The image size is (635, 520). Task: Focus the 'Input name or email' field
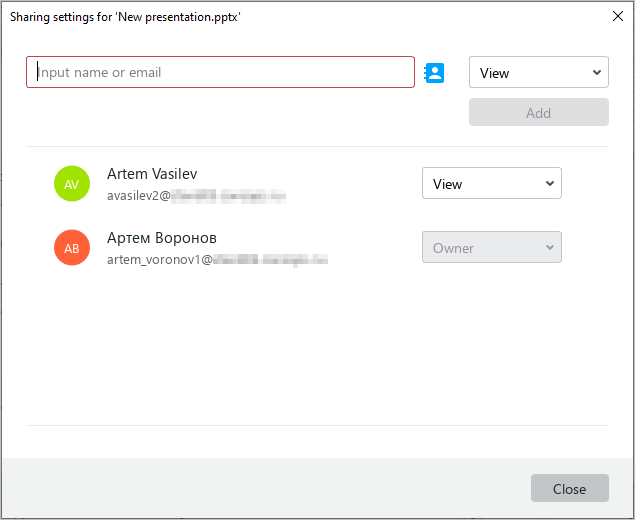click(x=220, y=72)
